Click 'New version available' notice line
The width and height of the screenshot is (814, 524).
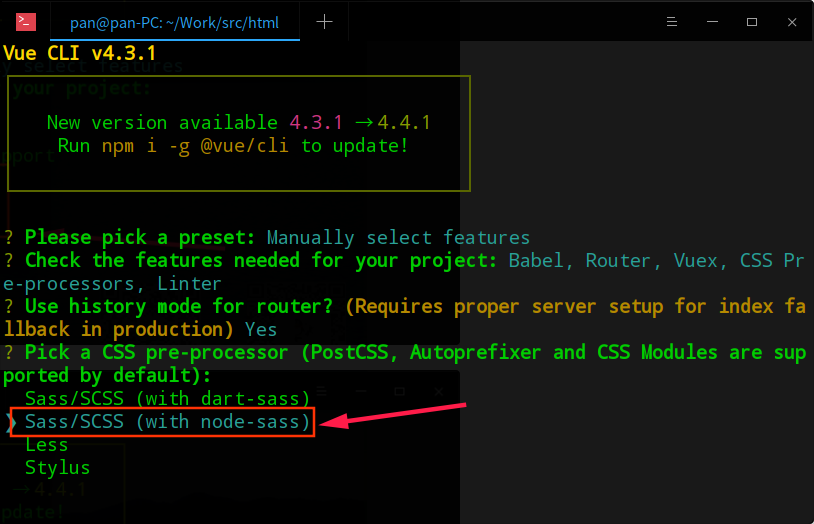(x=239, y=123)
